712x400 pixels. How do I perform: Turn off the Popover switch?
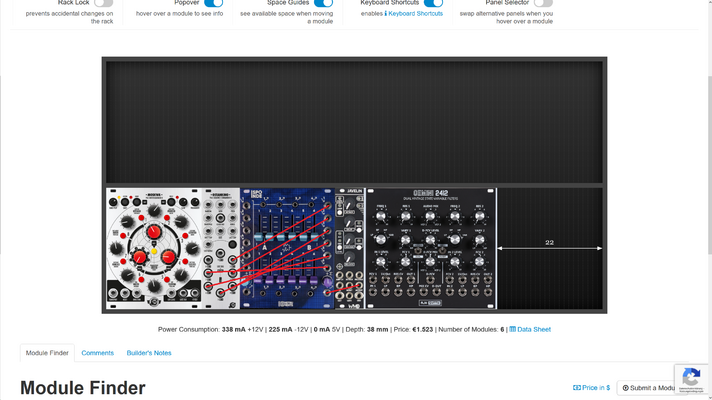click(213, 3)
